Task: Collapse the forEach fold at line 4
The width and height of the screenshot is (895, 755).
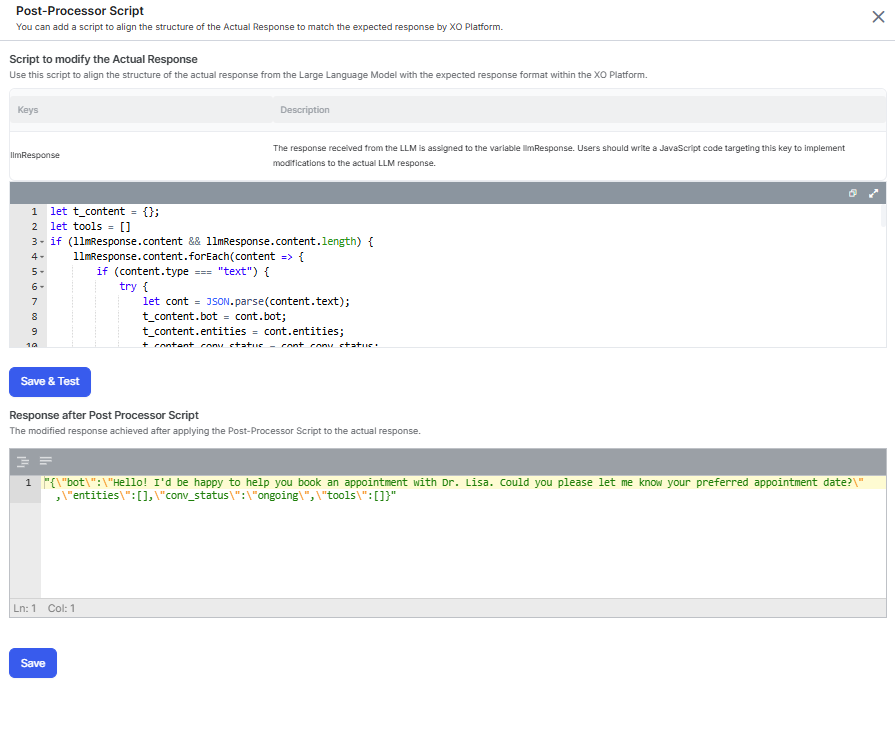Action: tap(41, 257)
